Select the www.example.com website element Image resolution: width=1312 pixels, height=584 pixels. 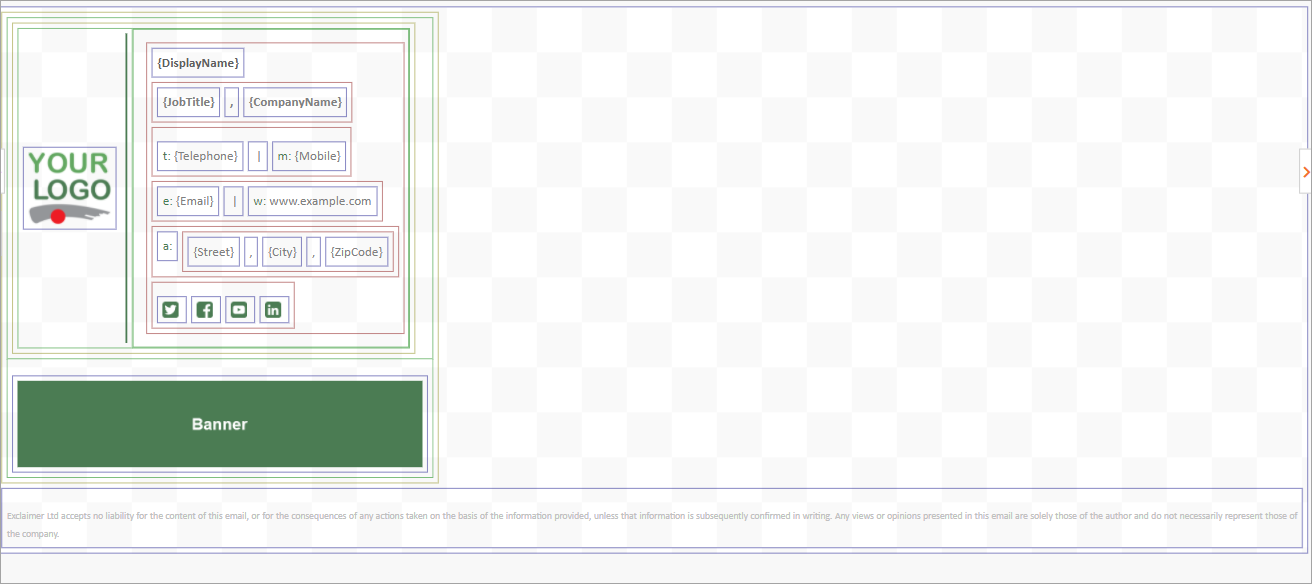click(x=313, y=201)
